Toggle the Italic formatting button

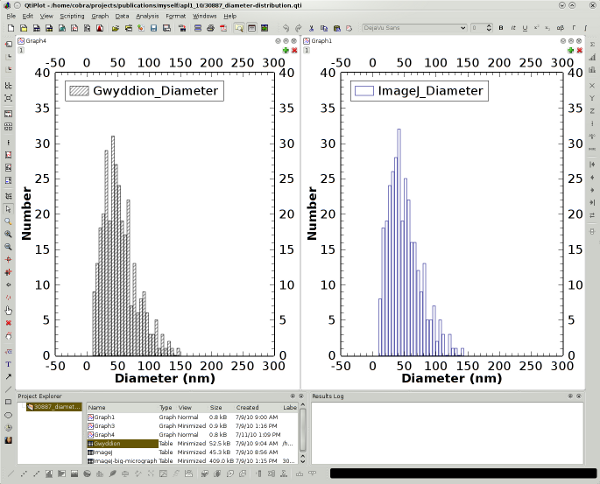point(513,28)
